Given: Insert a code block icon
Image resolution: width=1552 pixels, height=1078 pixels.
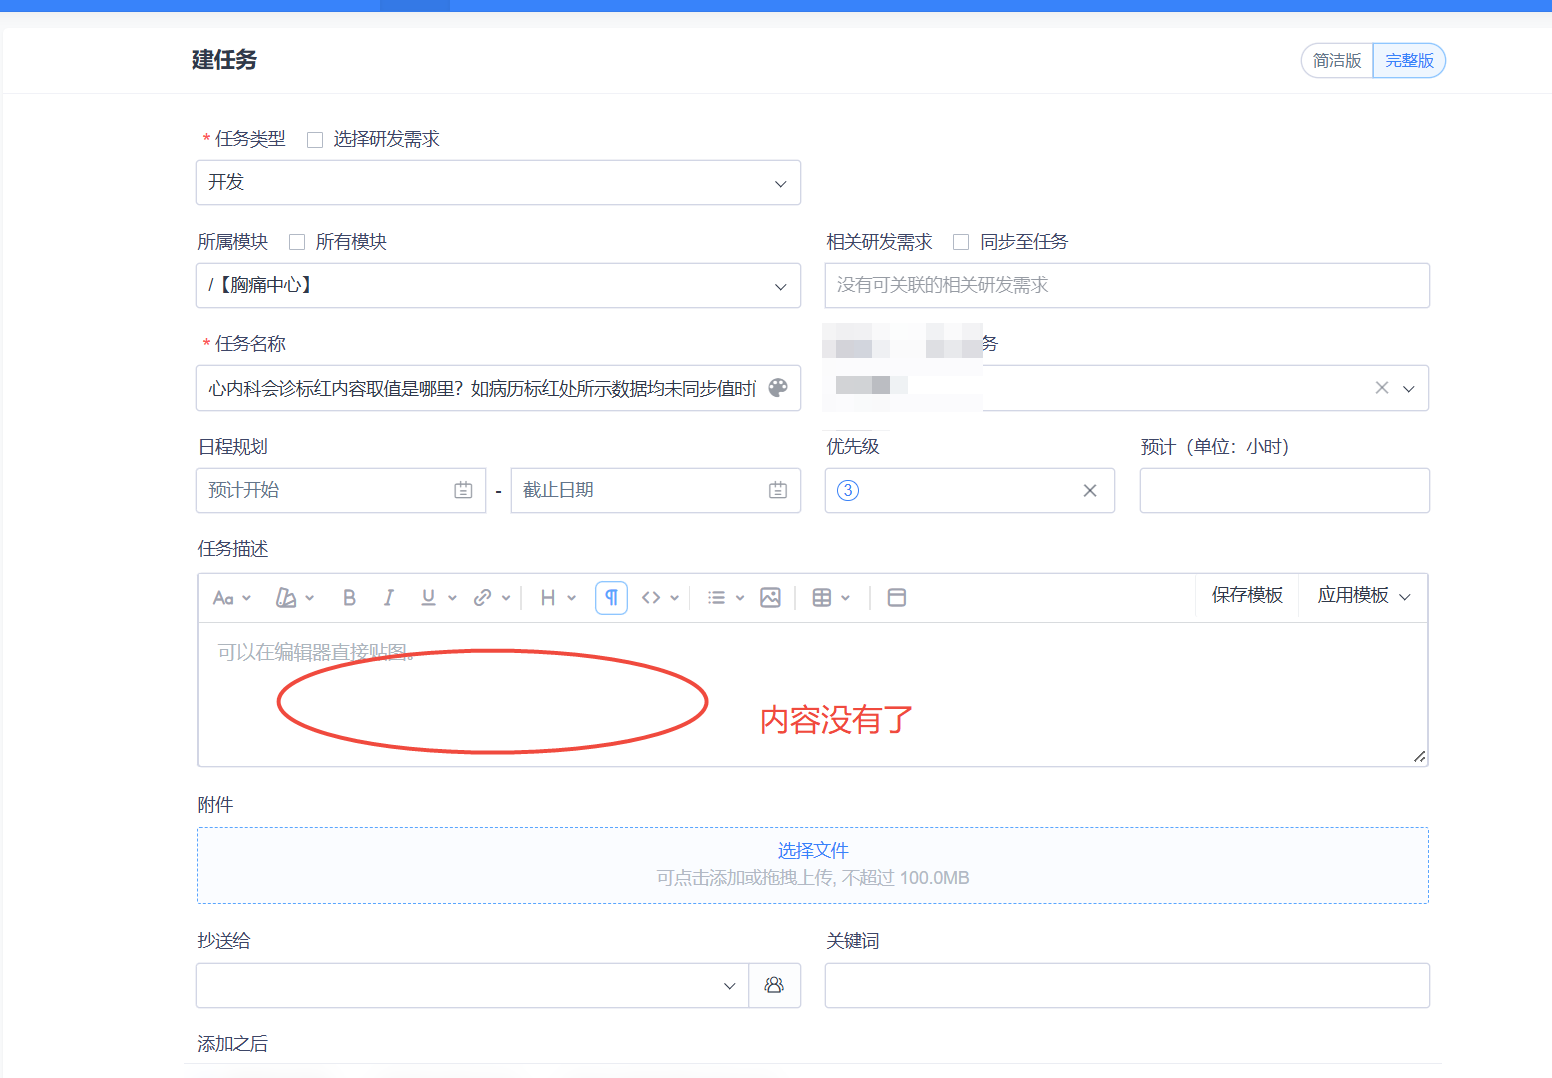Looking at the screenshot, I should 651,598.
